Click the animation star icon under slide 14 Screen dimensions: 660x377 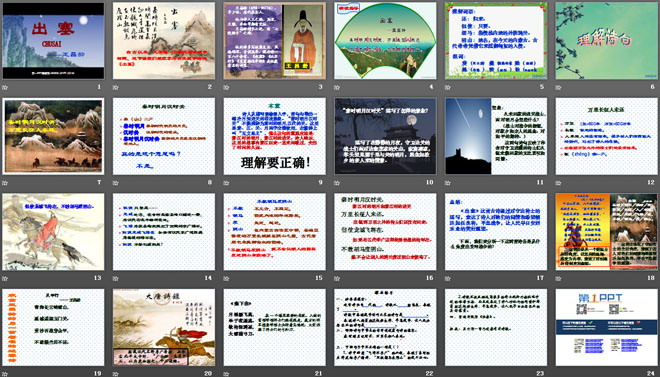point(115,278)
